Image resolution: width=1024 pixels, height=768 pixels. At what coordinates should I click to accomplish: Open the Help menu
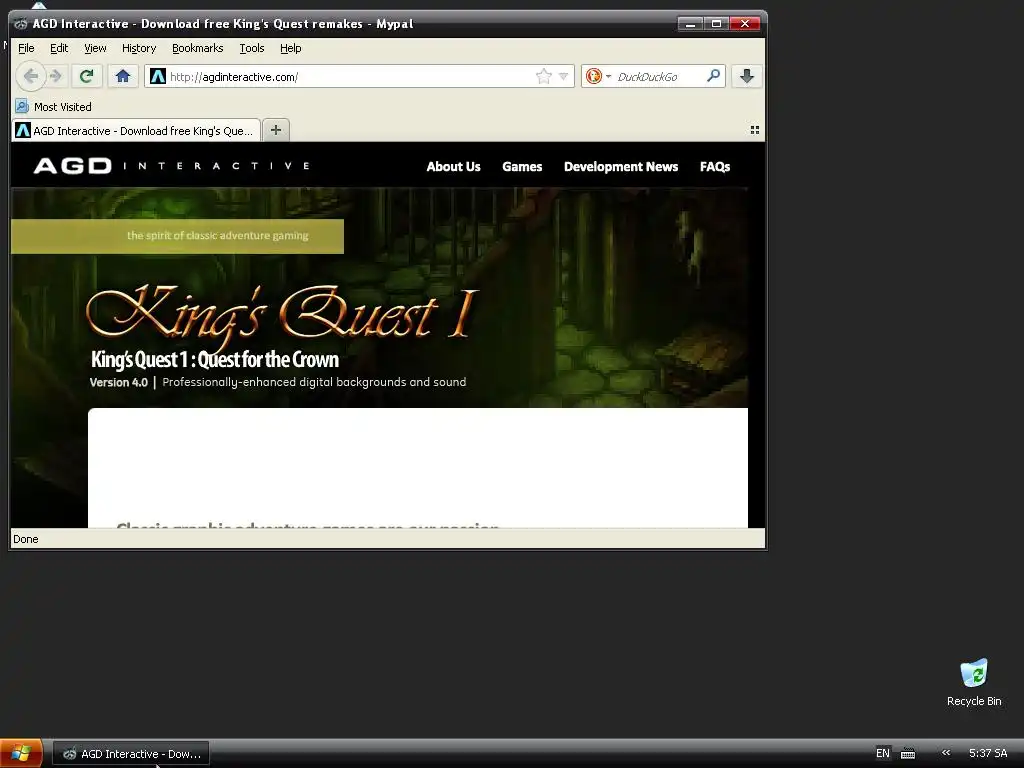291,48
